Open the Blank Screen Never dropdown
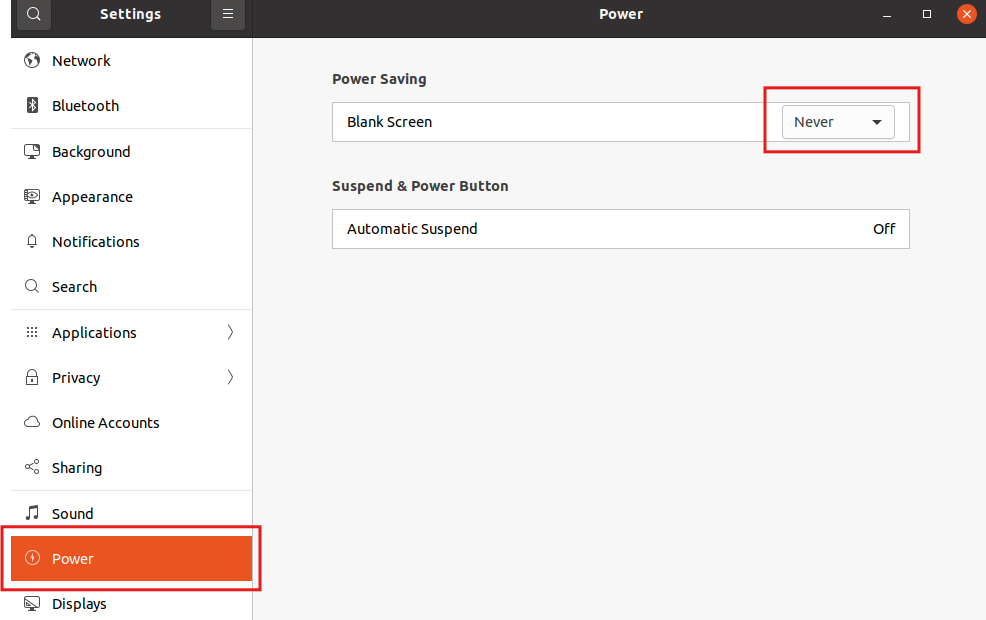 [838, 122]
